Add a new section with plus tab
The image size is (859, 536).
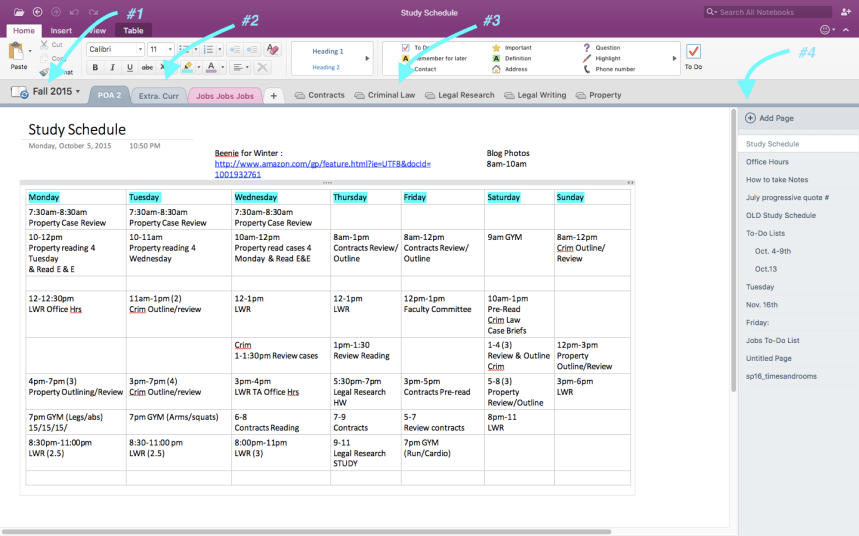coord(273,95)
